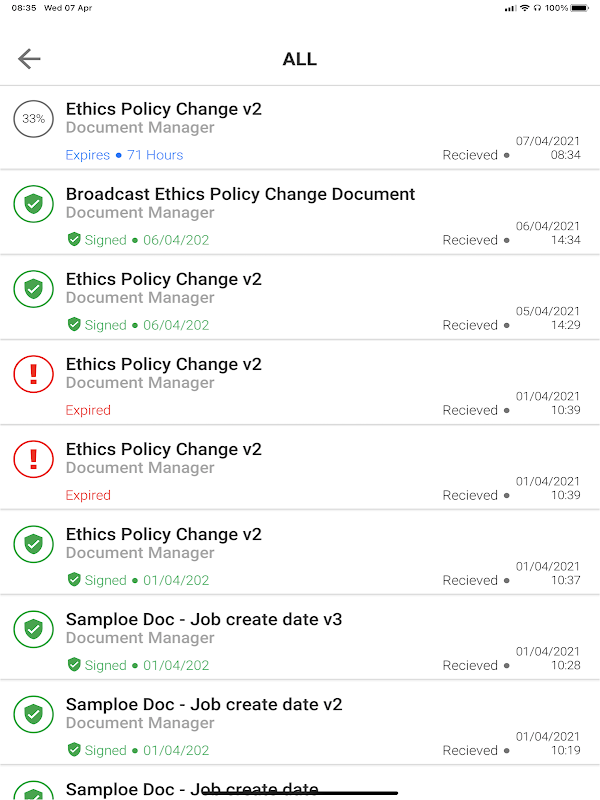Tap signed shield icon for Broadcast Ethics document

(34, 204)
